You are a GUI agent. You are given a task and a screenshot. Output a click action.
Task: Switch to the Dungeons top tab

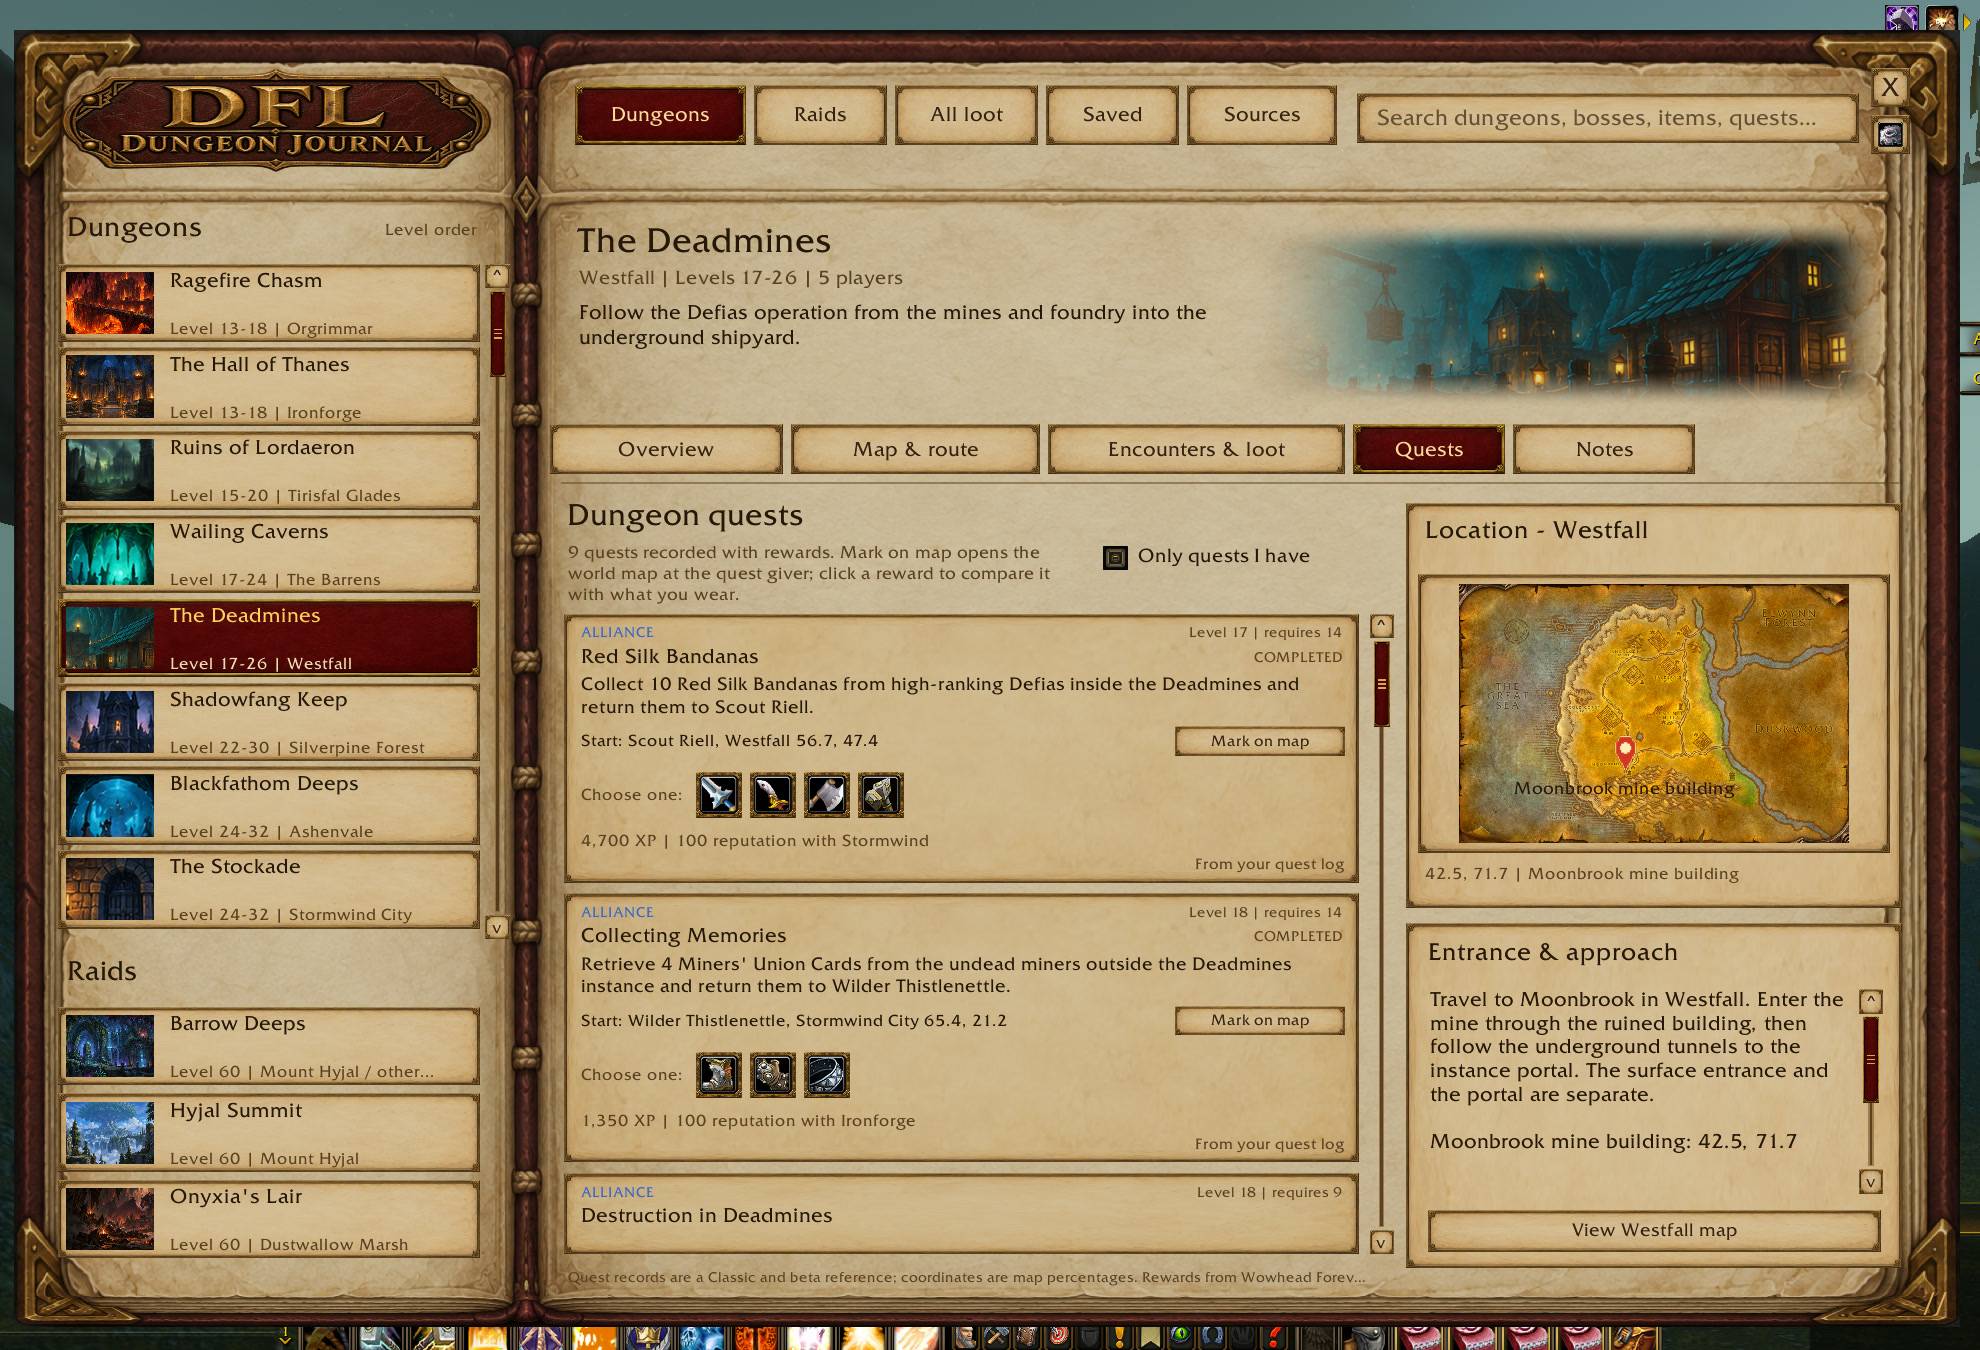(660, 115)
